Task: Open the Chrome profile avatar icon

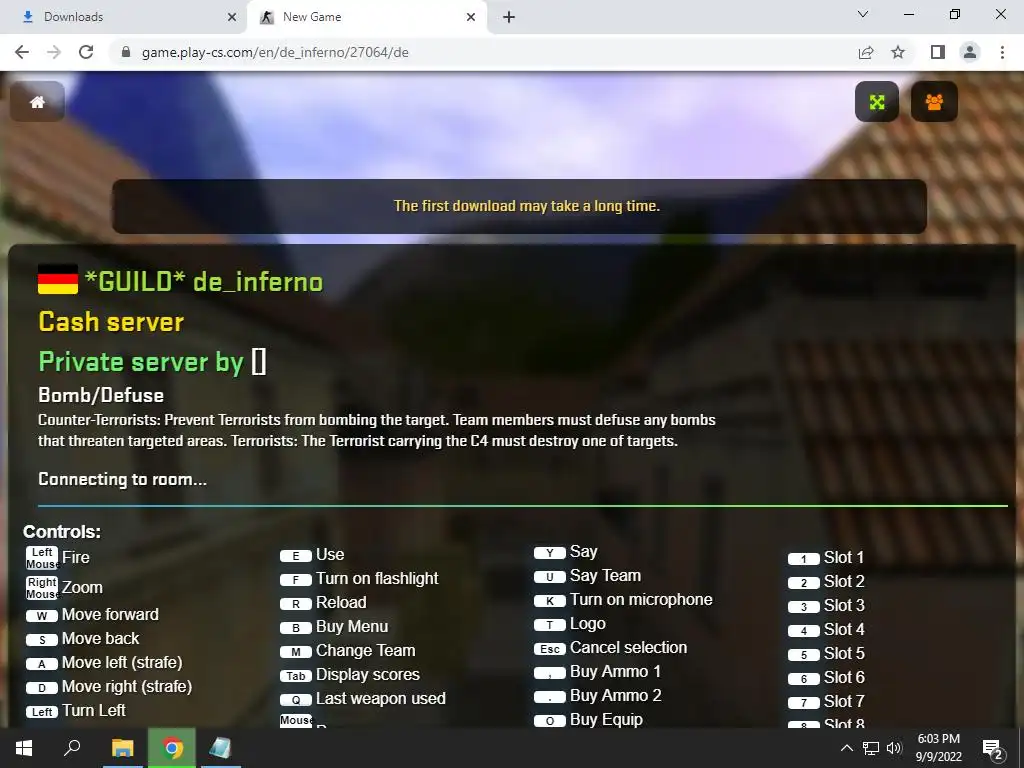Action: 970,52
